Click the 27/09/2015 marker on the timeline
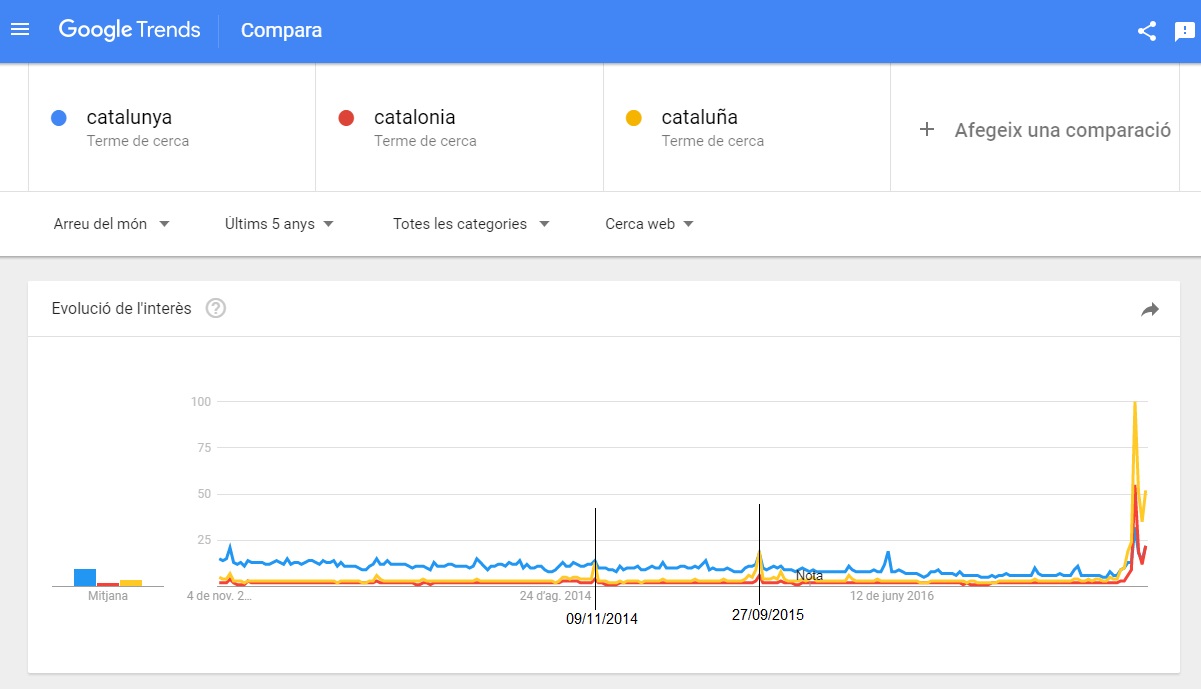This screenshot has width=1201, height=689. [x=769, y=615]
